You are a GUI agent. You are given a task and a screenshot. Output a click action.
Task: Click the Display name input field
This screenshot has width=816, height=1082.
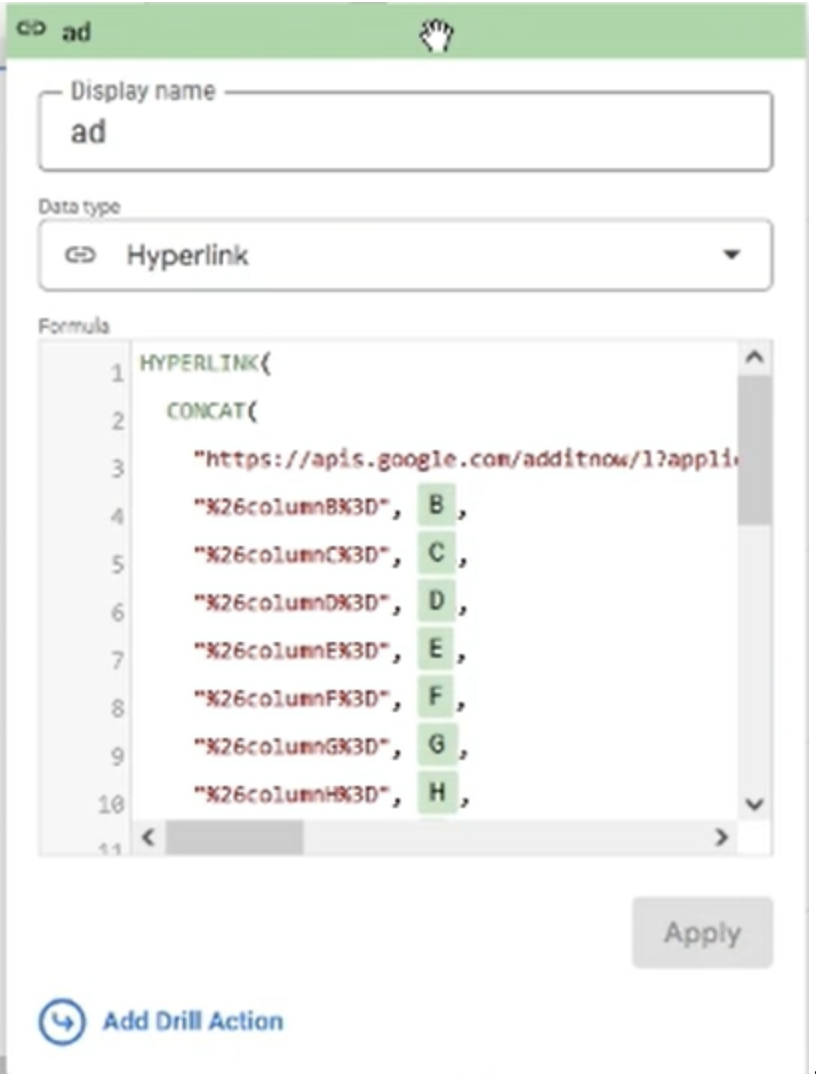[405, 132]
